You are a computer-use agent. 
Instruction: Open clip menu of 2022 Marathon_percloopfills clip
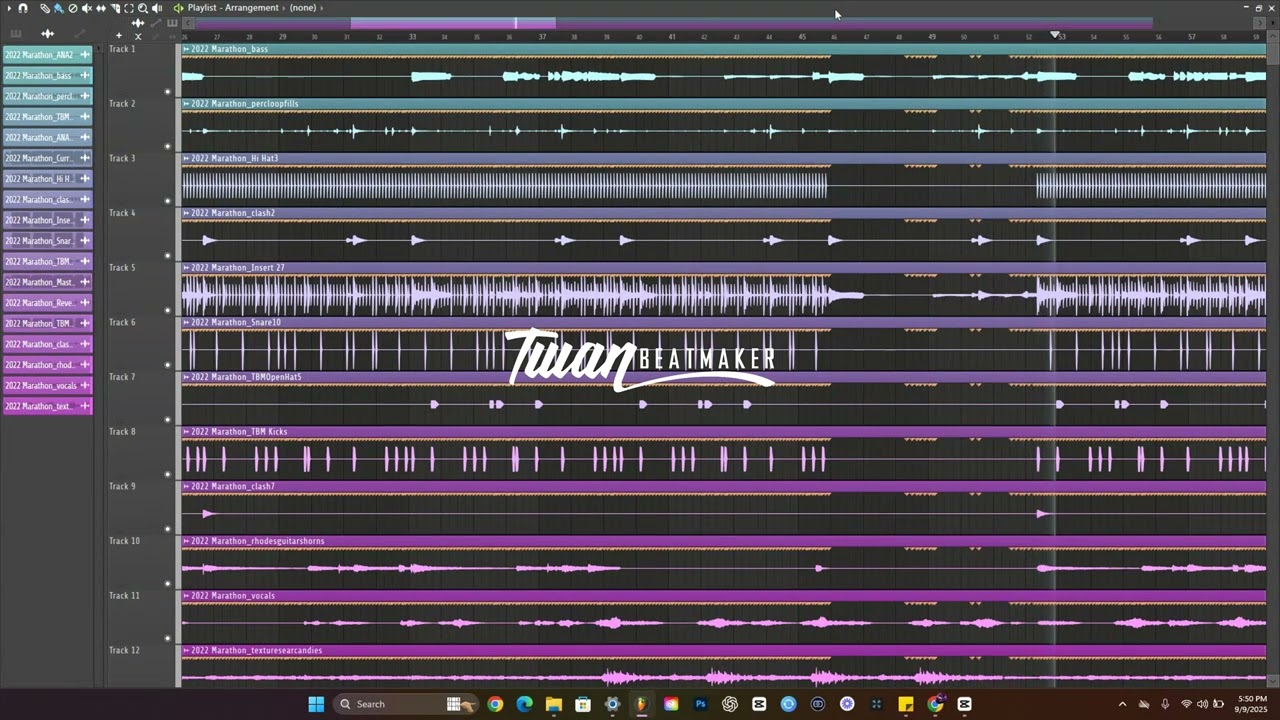(x=186, y=104)
